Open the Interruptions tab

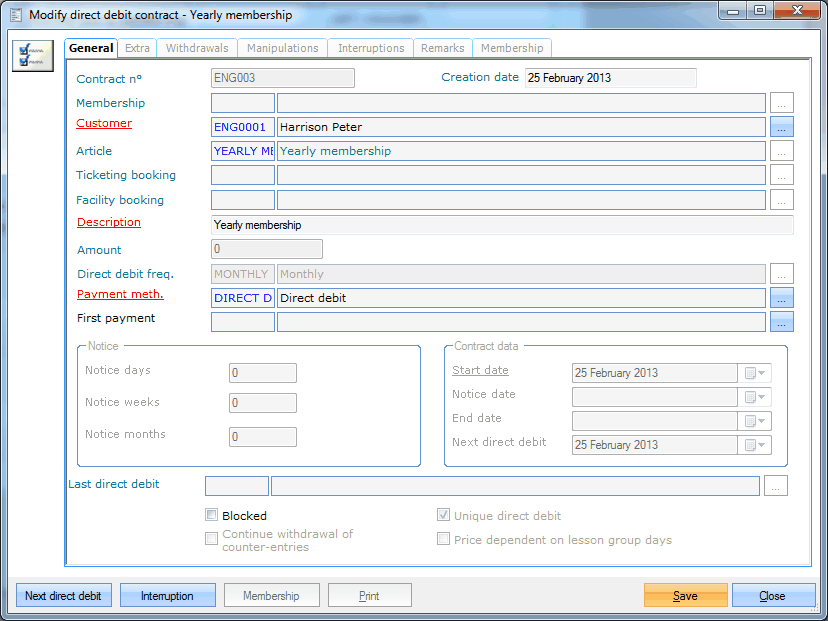pos(371,48)
